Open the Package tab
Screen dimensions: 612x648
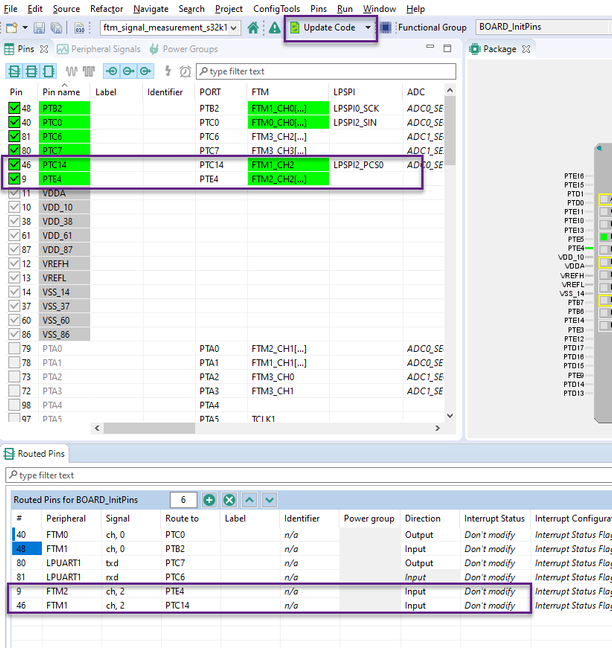pos(493,49)
